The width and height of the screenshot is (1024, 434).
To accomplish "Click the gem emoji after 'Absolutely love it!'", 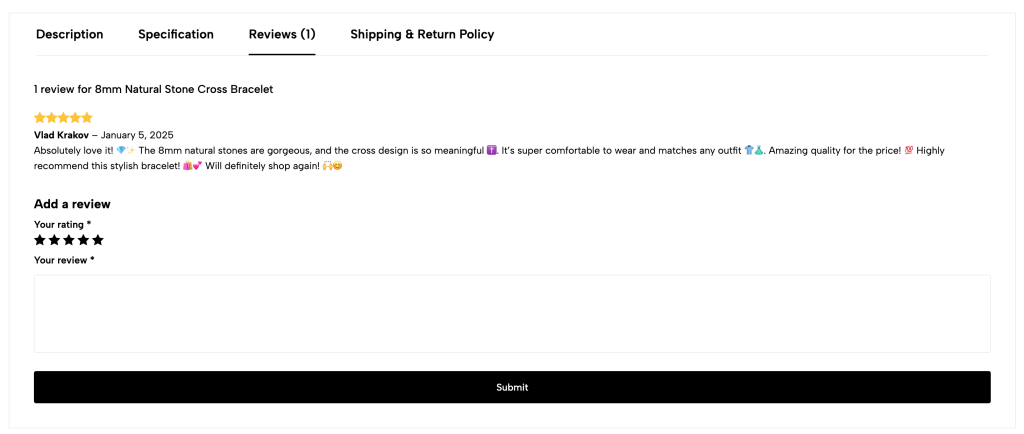I will pyautogui.click(x=121, y=151).
